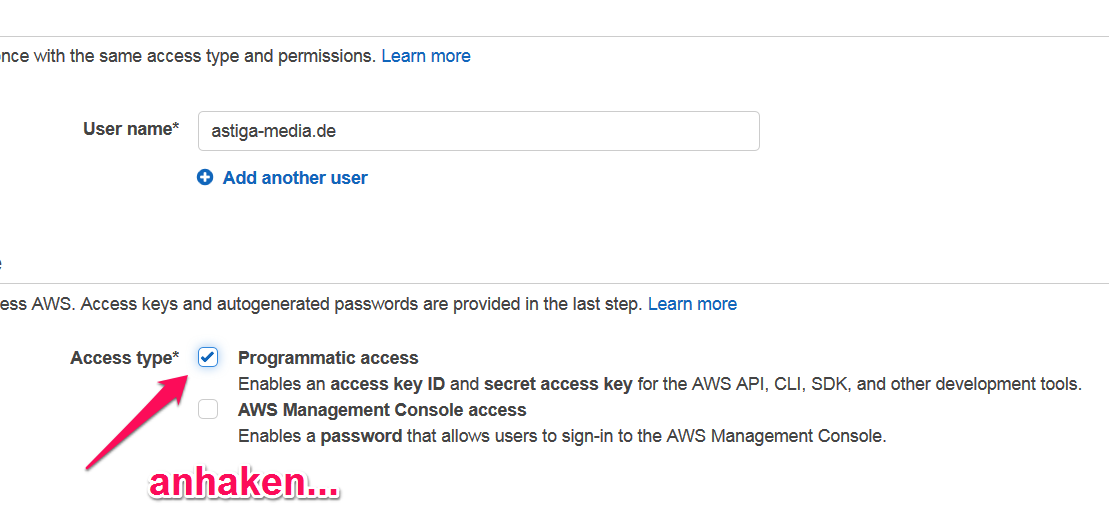Click the sentence about autogenerated passwords
The height and width of the screenshot is (512, 1109).
pyautogui.click(x=322, y=304)
